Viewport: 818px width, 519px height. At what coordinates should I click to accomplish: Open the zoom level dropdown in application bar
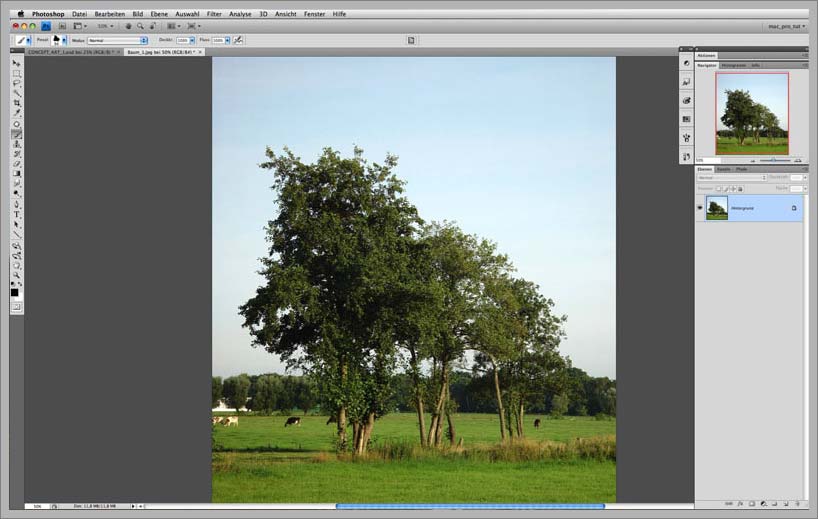click(x=105, y=26)
